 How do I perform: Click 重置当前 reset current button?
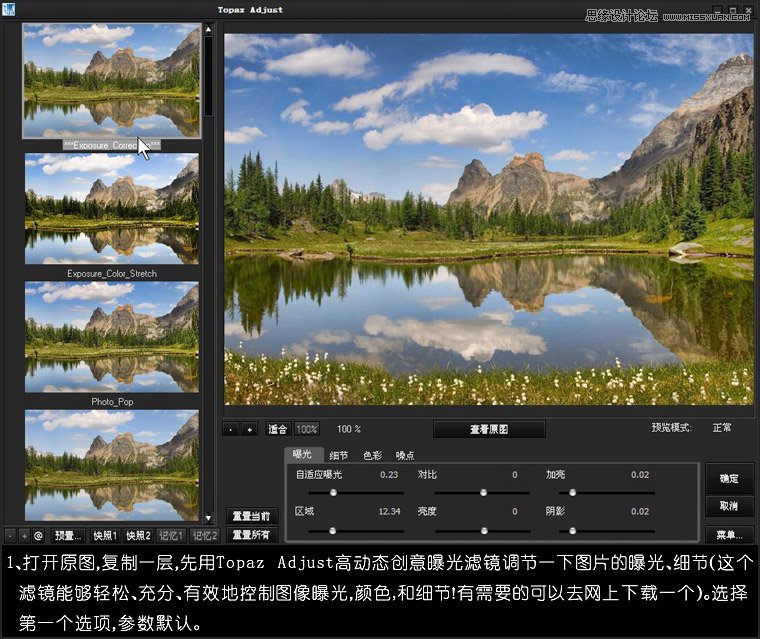tap(251, 516)
